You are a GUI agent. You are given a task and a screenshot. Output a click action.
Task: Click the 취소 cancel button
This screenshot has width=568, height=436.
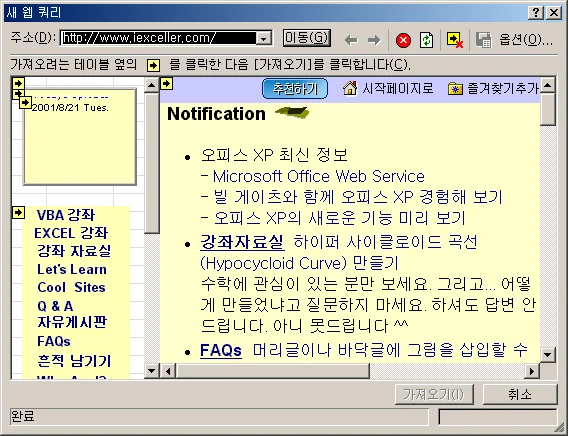point(520,394)
